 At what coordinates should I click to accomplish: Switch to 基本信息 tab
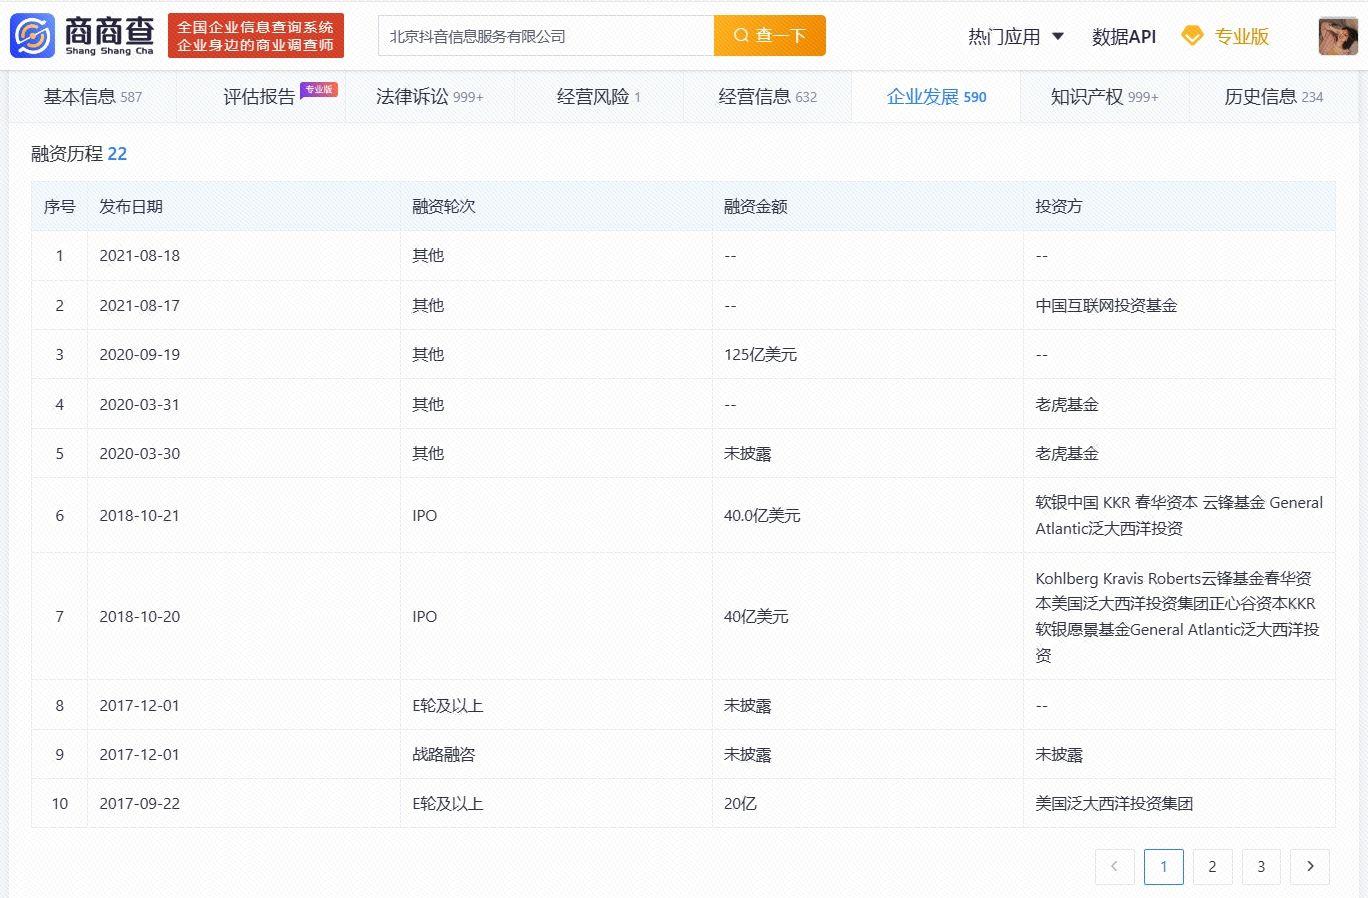coord(80,95)
